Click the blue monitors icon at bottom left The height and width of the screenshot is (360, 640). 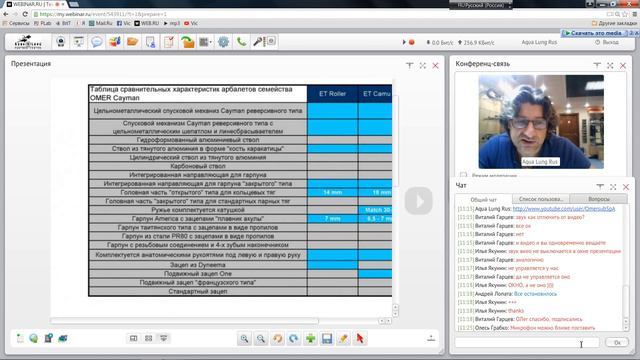[63, 338]
